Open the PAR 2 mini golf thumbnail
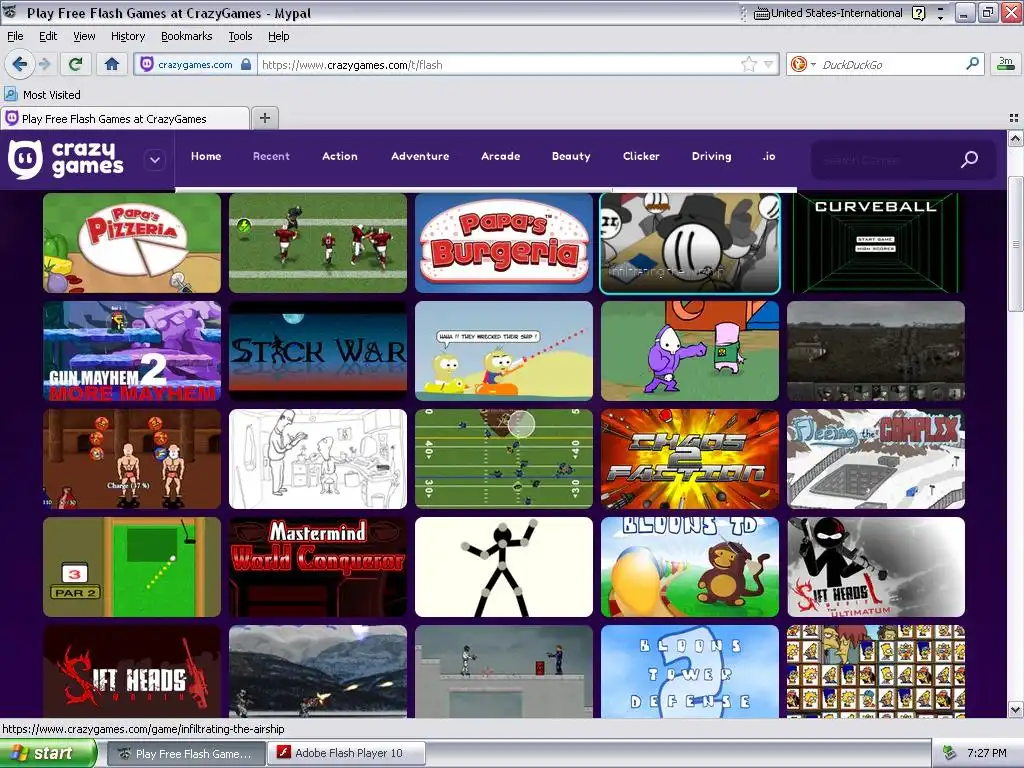Image resolution: width=1024 pixels, height=768 pixels. 132,567
